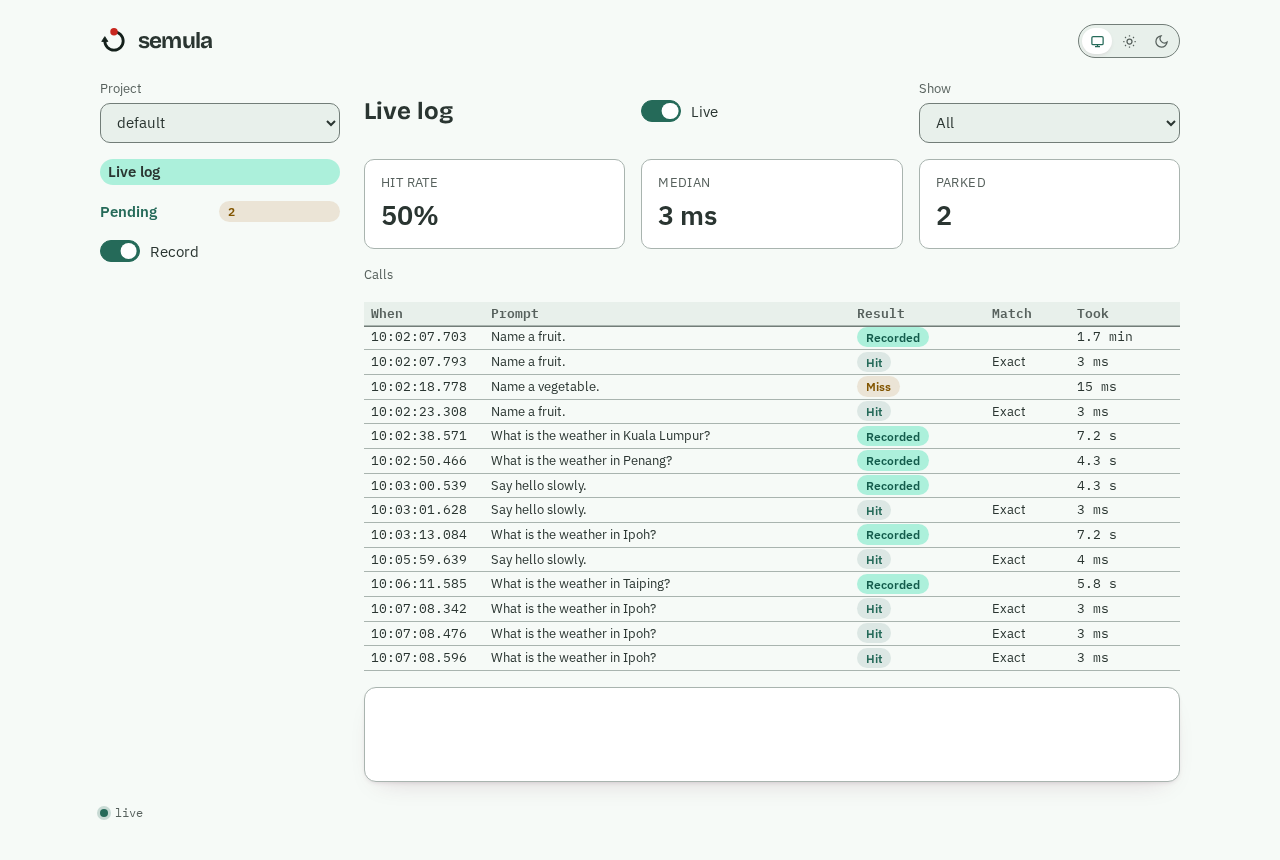1280x860 pixels.
Task: Select the system theme monitor icon
Action: [1097, 41]
